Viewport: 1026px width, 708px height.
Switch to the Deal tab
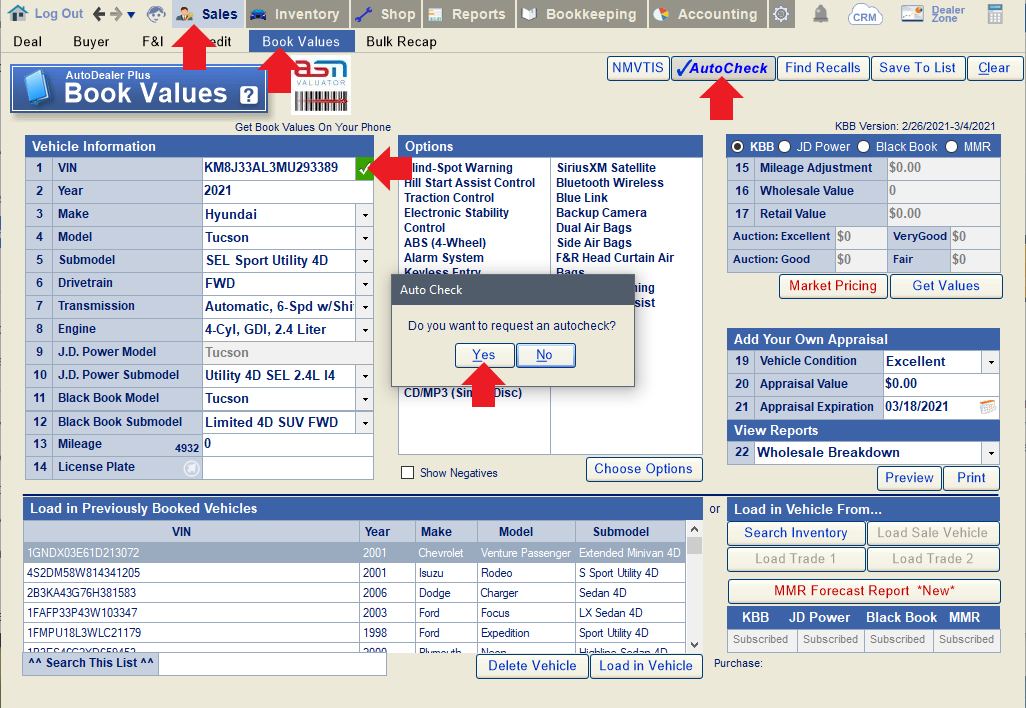click(27, 41)
